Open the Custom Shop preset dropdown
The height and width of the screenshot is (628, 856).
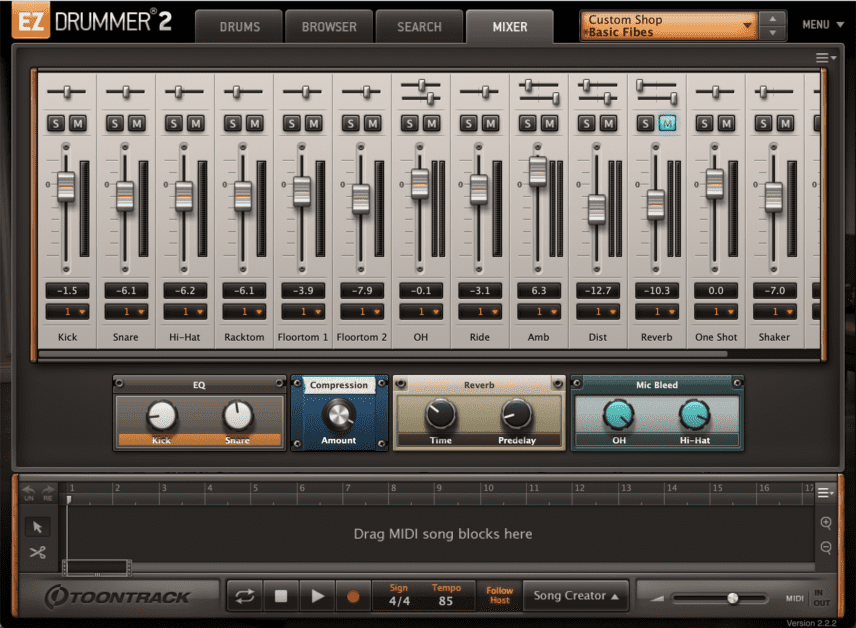pyautogui.click(x=669, y=26)
